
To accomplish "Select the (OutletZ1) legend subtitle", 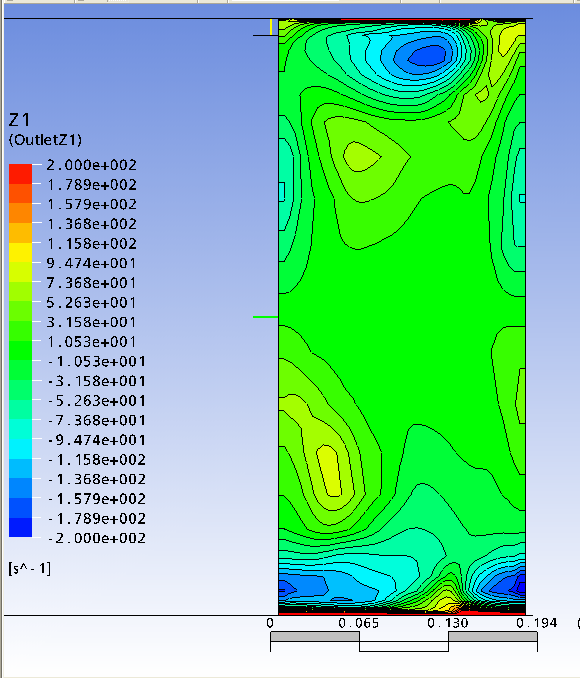I will coord(45,140).
